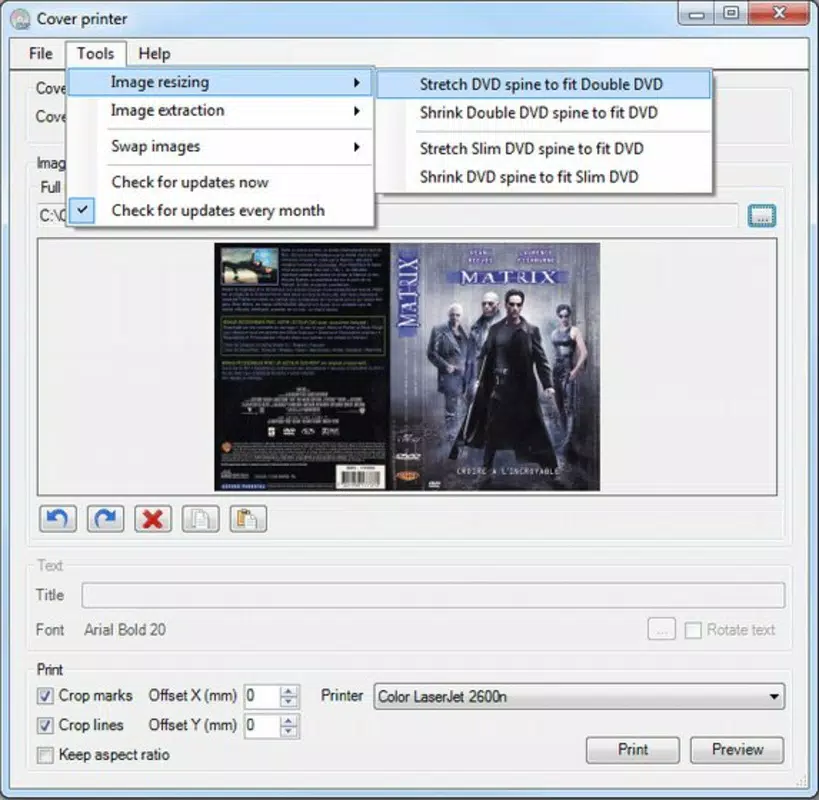
Task: Decrease the Offset X value
Action: (288, 702)
